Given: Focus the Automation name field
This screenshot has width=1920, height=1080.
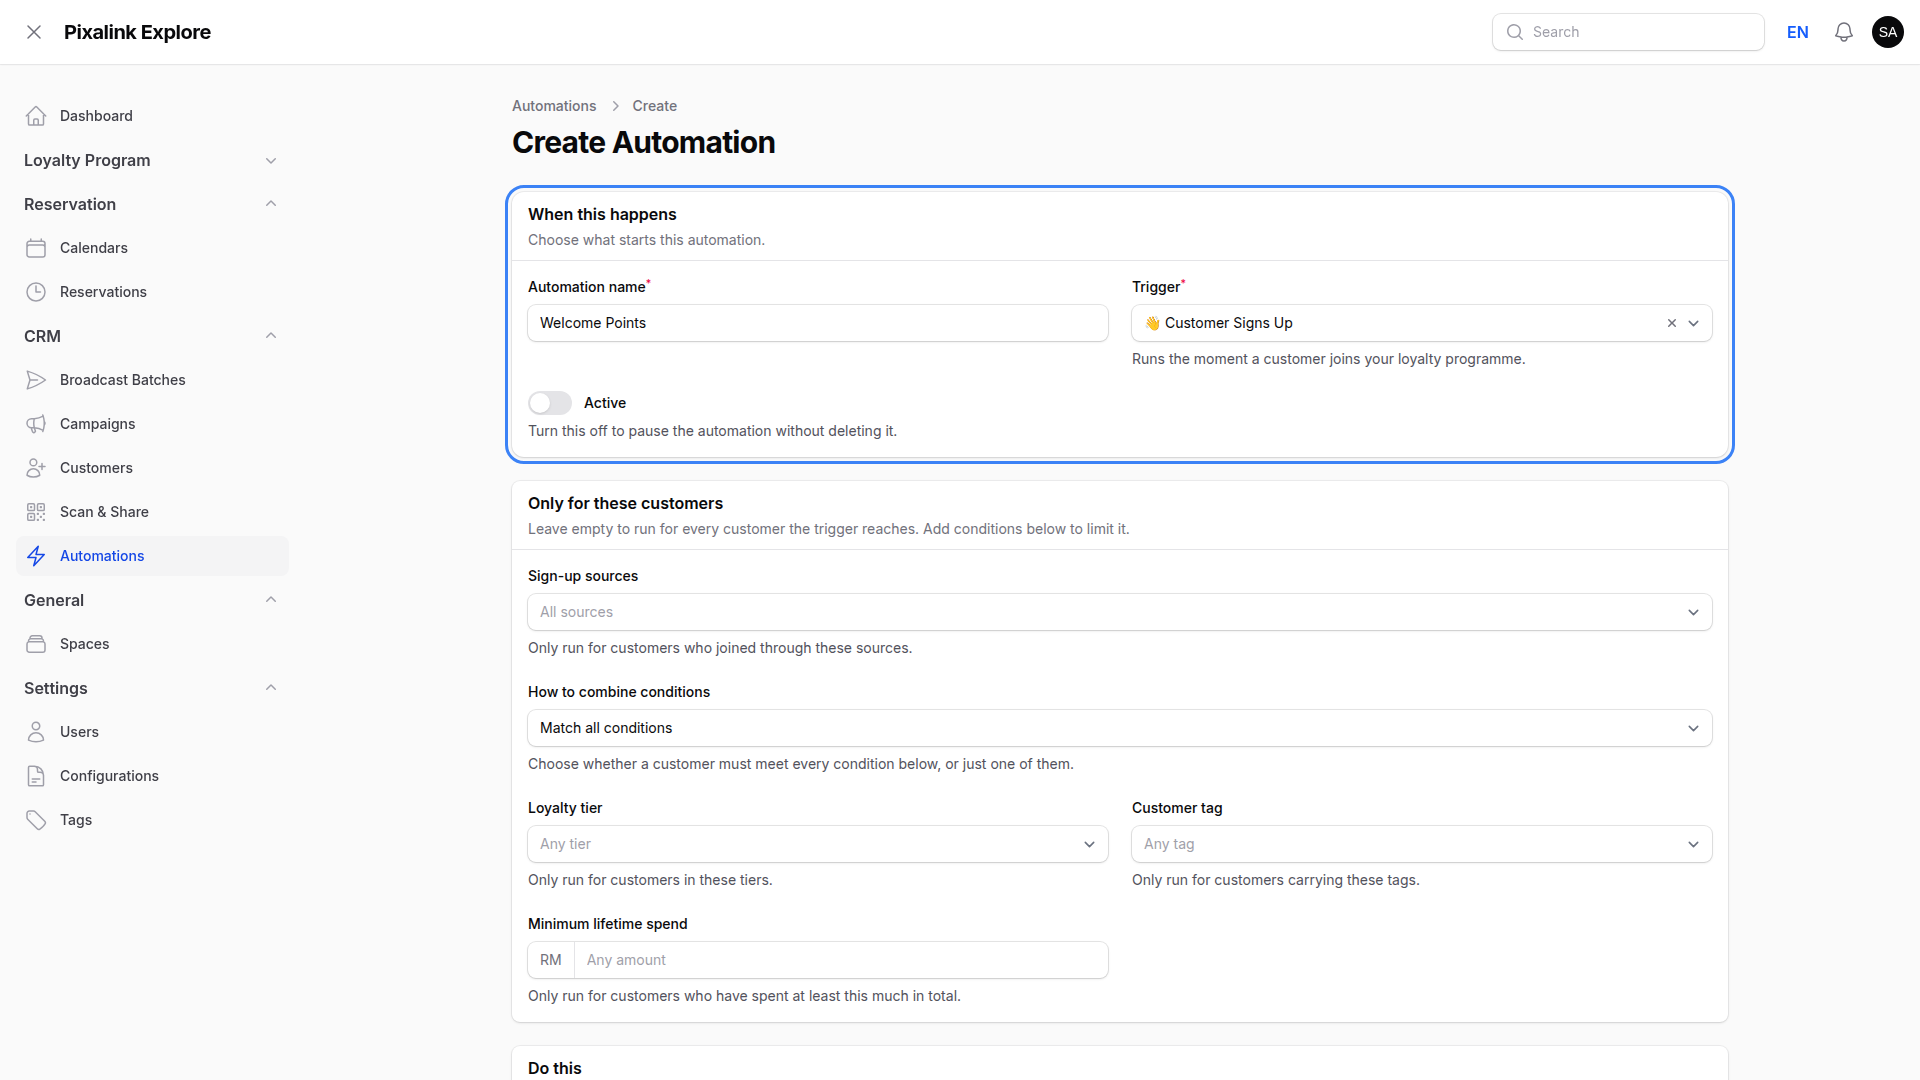Looking at the screenshot, I should (818, 323).
